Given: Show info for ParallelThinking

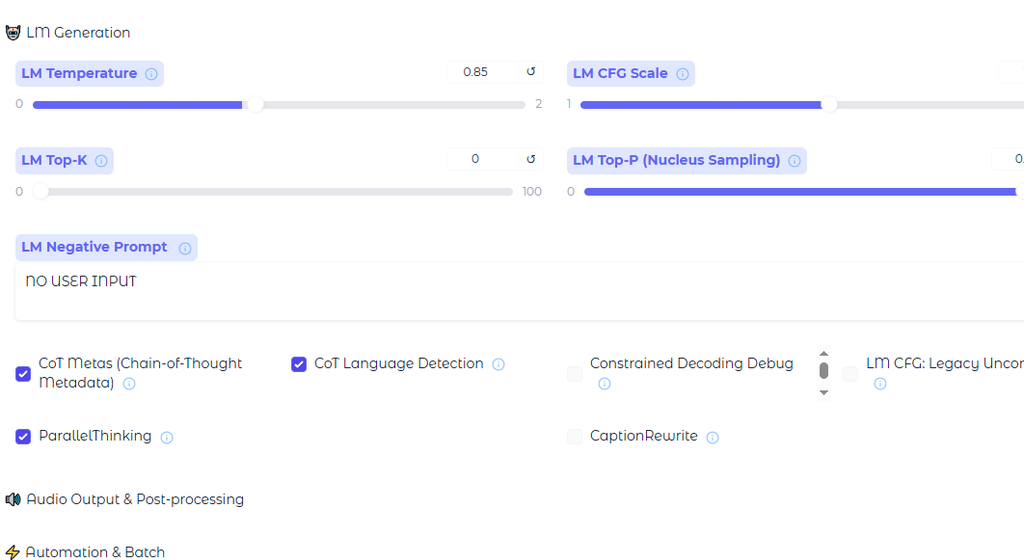Looking at the screenshot, I should [167, 437].
